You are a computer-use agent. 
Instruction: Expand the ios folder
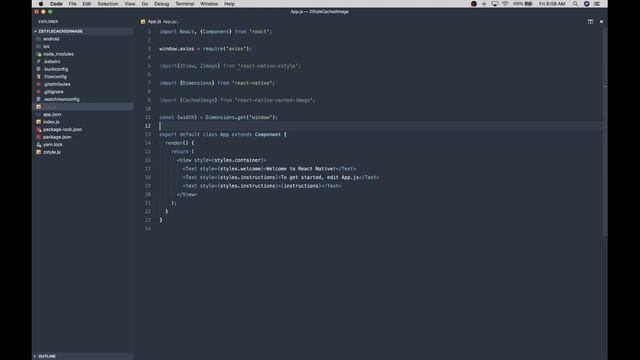[46, 47]
